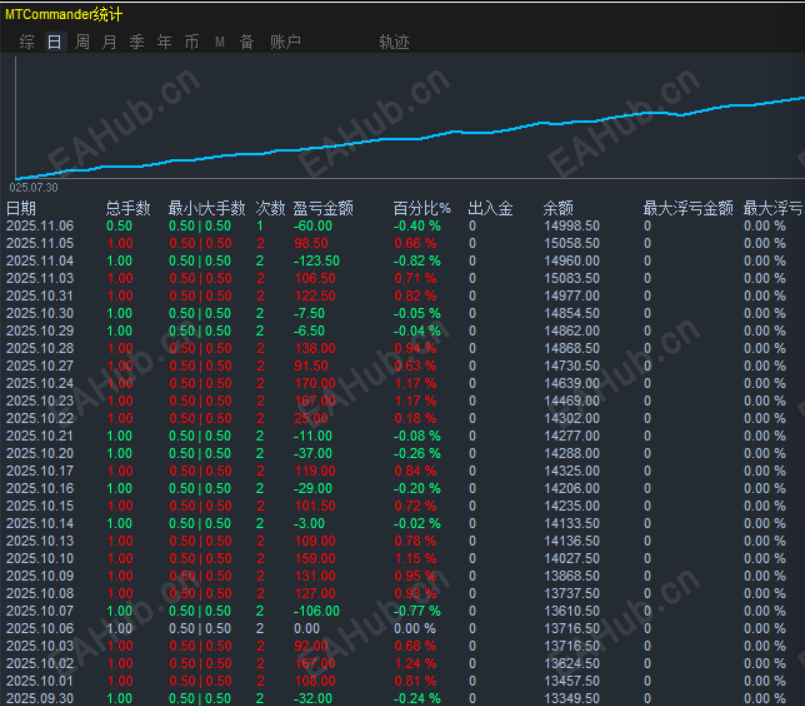Viewport: 805px width, 706px height.
Task: Click the 总手数 column header
Action: pyautogui.click(x=128, y=208)
